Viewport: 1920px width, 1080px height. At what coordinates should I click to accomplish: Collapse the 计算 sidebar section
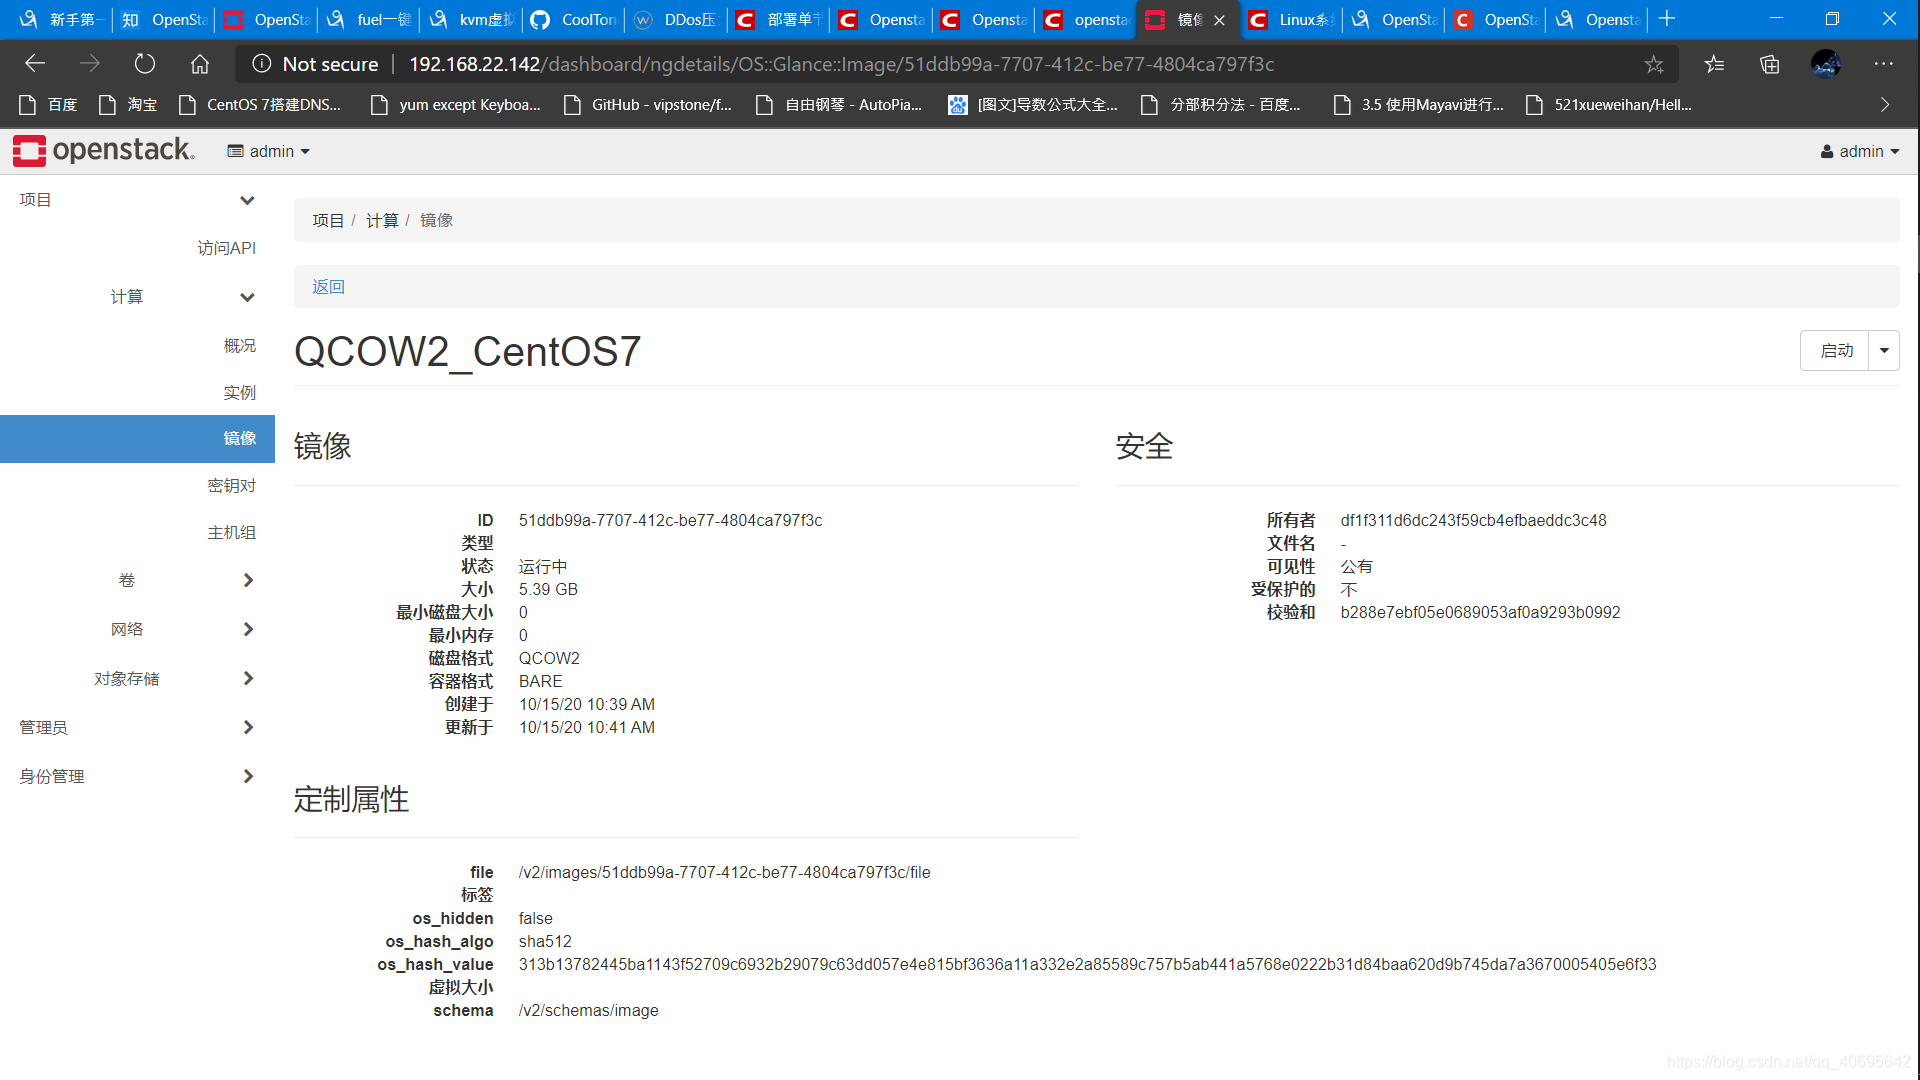(137, 297)
